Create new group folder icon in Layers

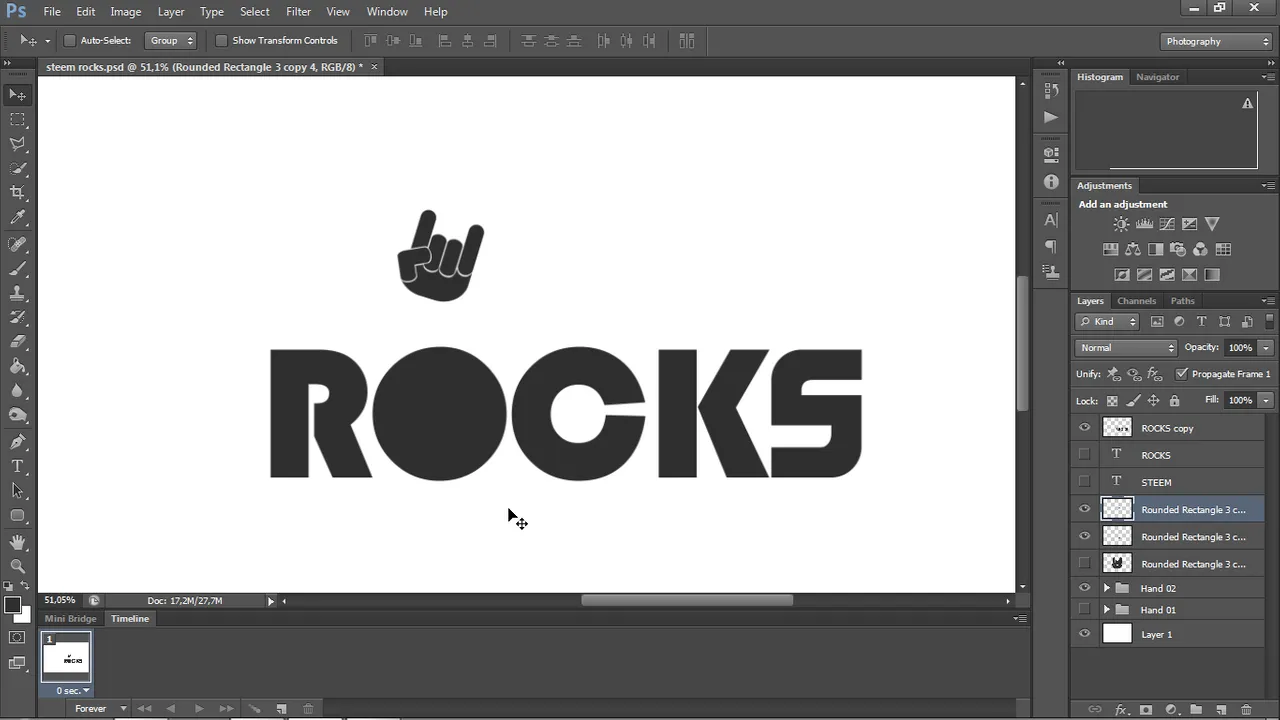(x=1196, y=709)
